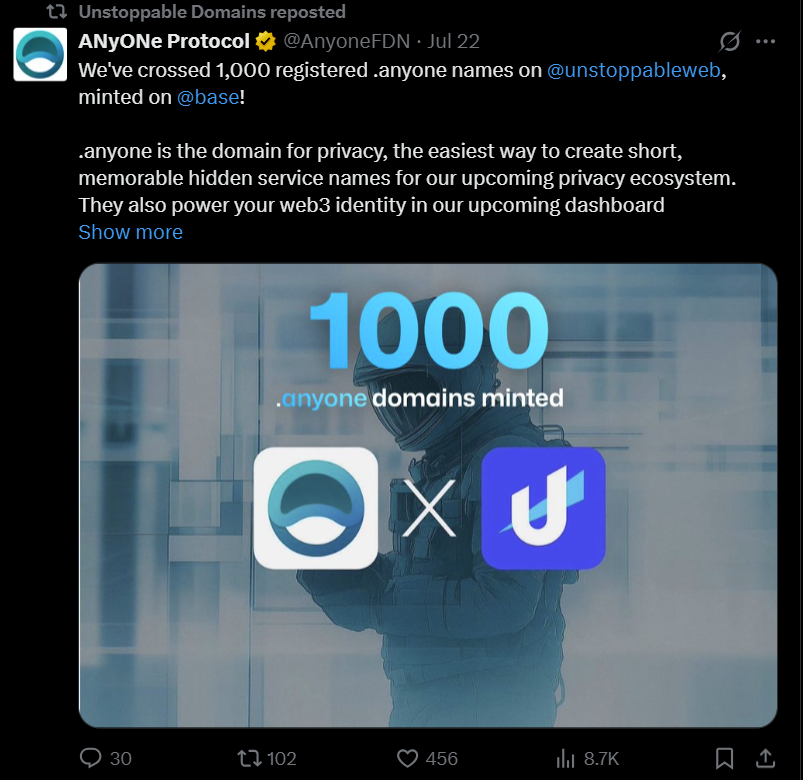The image size is (803, 780).
Task: Open the Grok explain icon
Action: 730,42
